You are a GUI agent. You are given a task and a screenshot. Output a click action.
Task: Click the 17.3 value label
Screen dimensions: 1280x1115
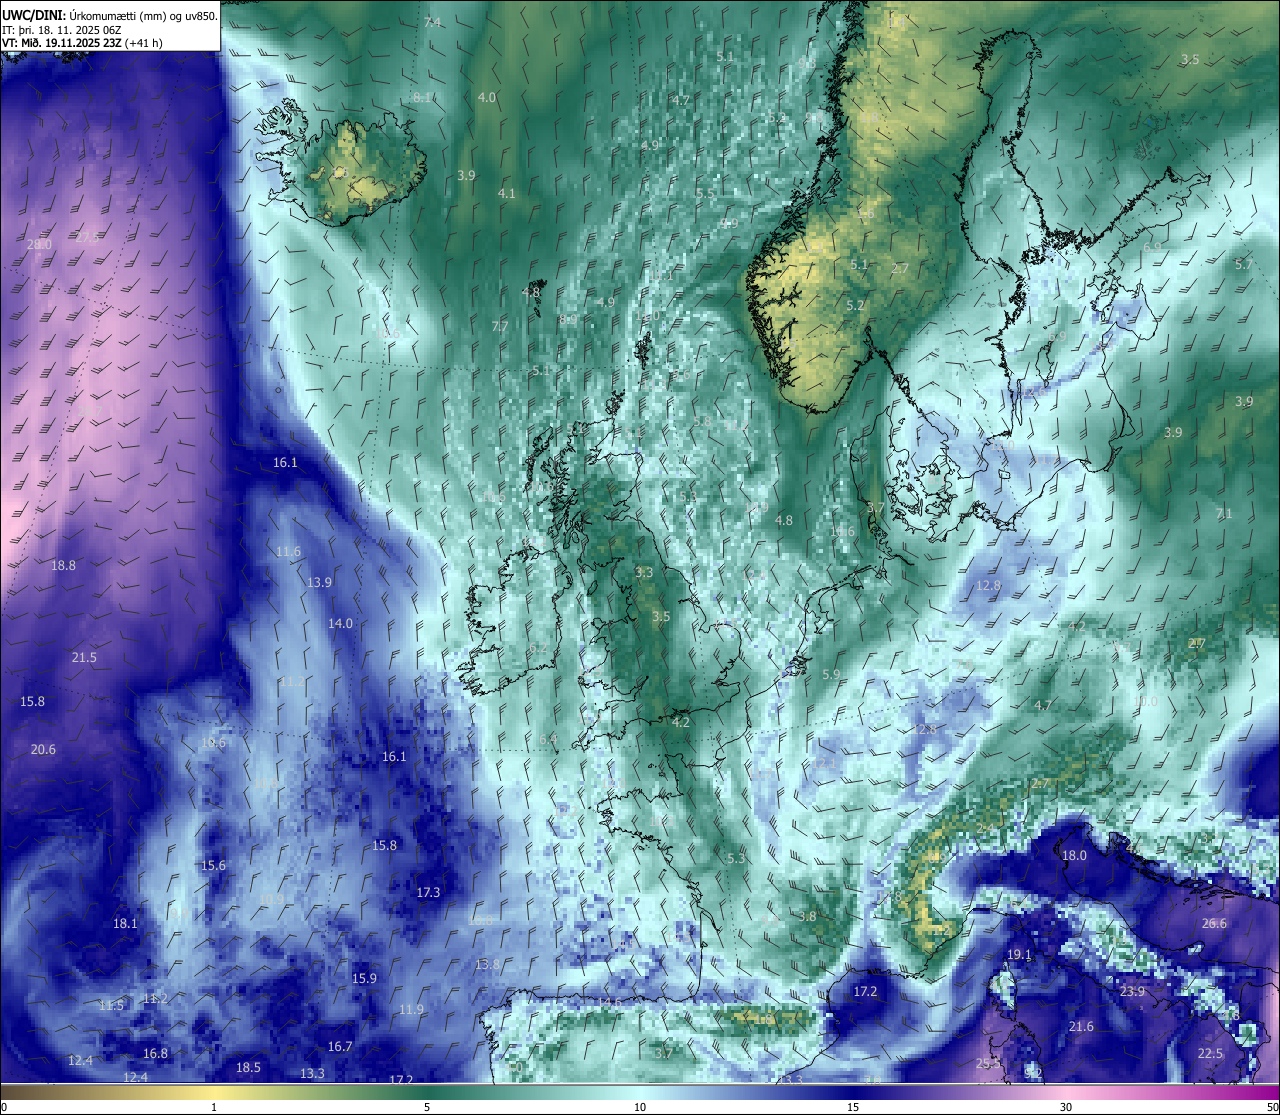tap(428, 892)
